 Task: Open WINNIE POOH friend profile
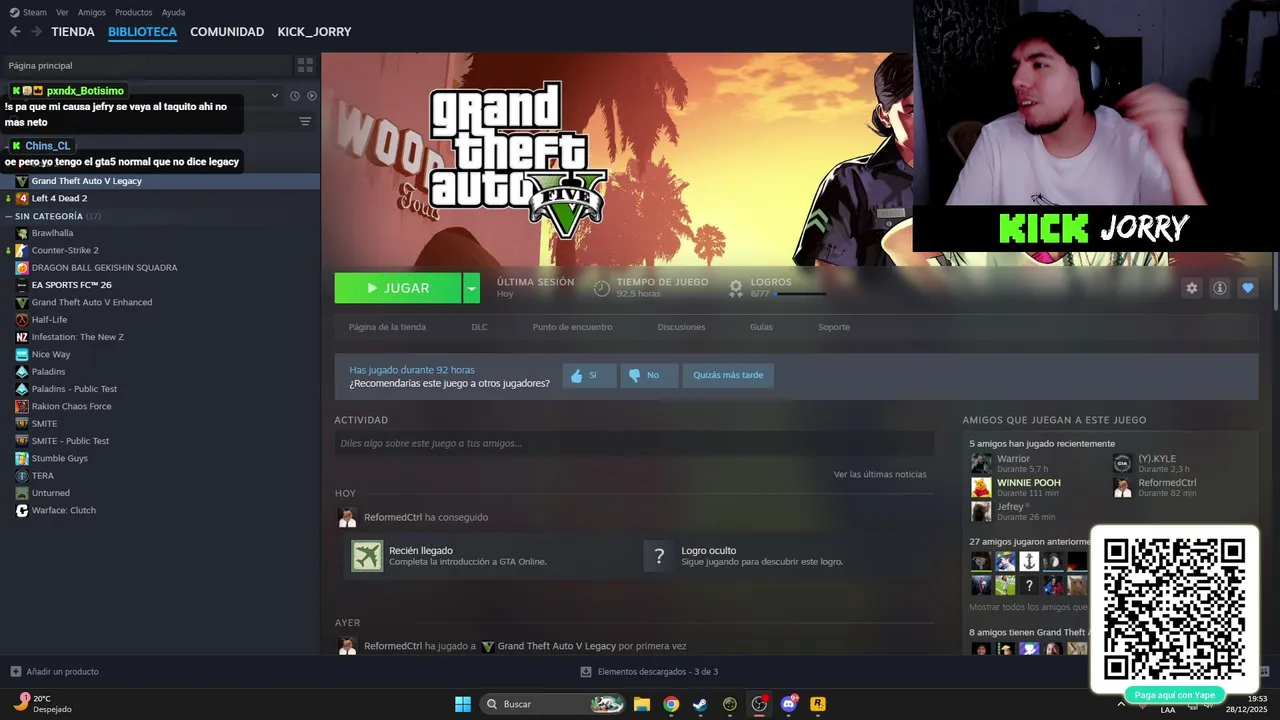1028,482
